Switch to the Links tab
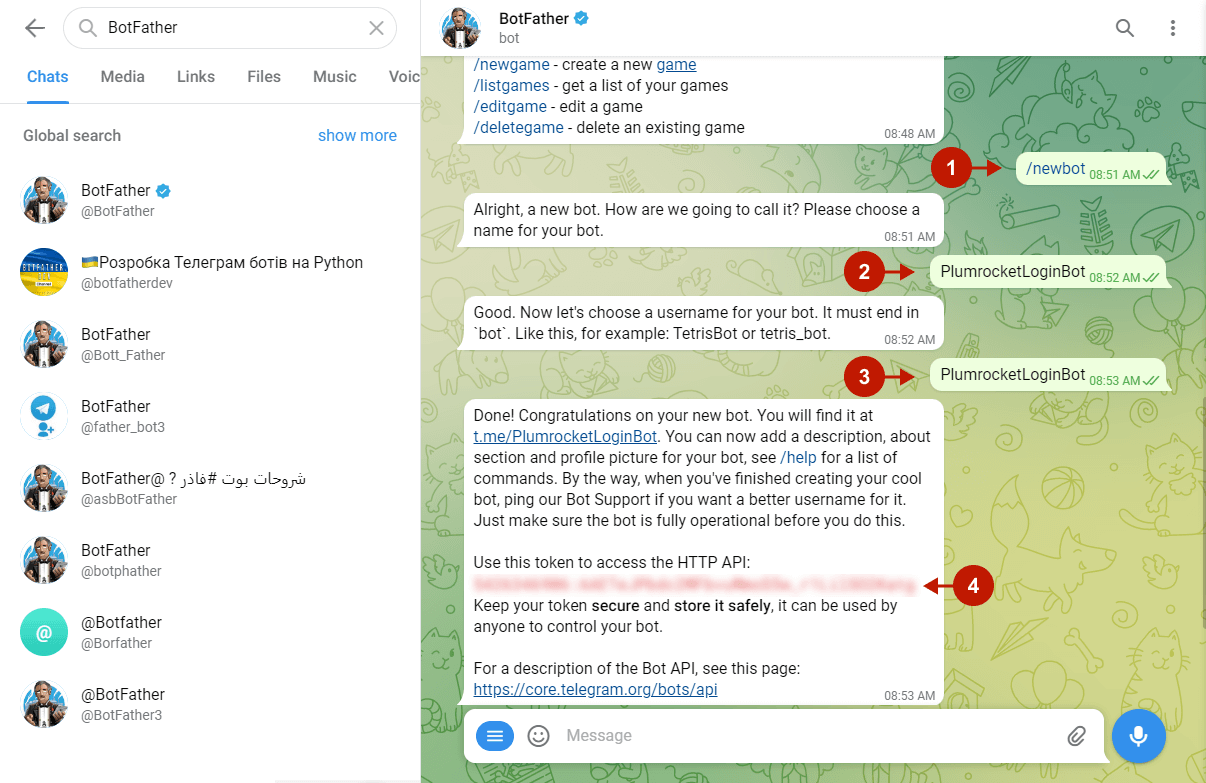The width and height of the screenshot is (1206, 783). (196, 77)
